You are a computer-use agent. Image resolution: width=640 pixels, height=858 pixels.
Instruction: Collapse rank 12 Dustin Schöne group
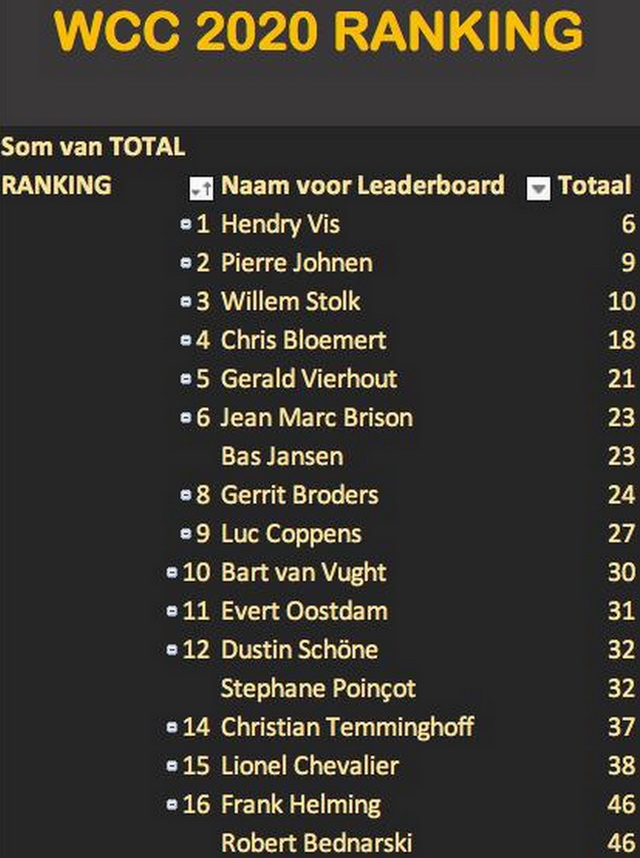pyautogui.click(x=172, y=650)
